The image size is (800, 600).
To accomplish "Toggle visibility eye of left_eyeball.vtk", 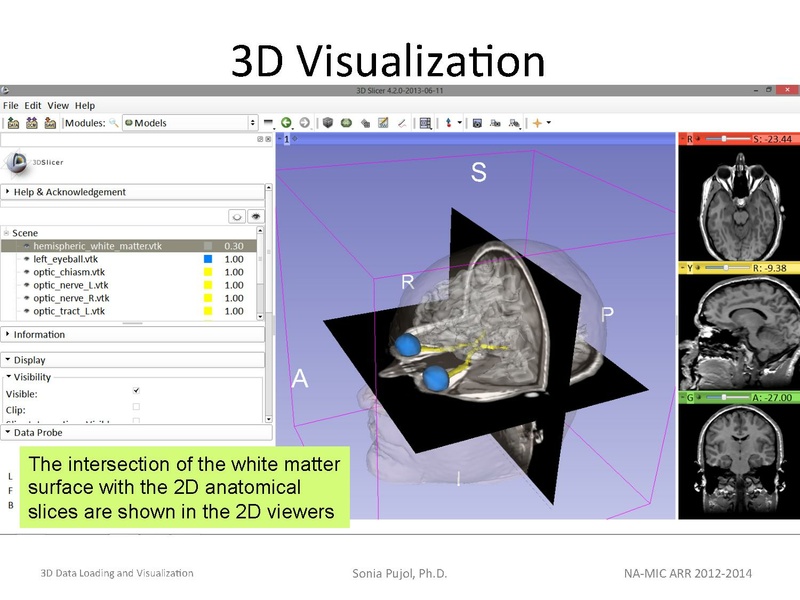I will (27, 259).
